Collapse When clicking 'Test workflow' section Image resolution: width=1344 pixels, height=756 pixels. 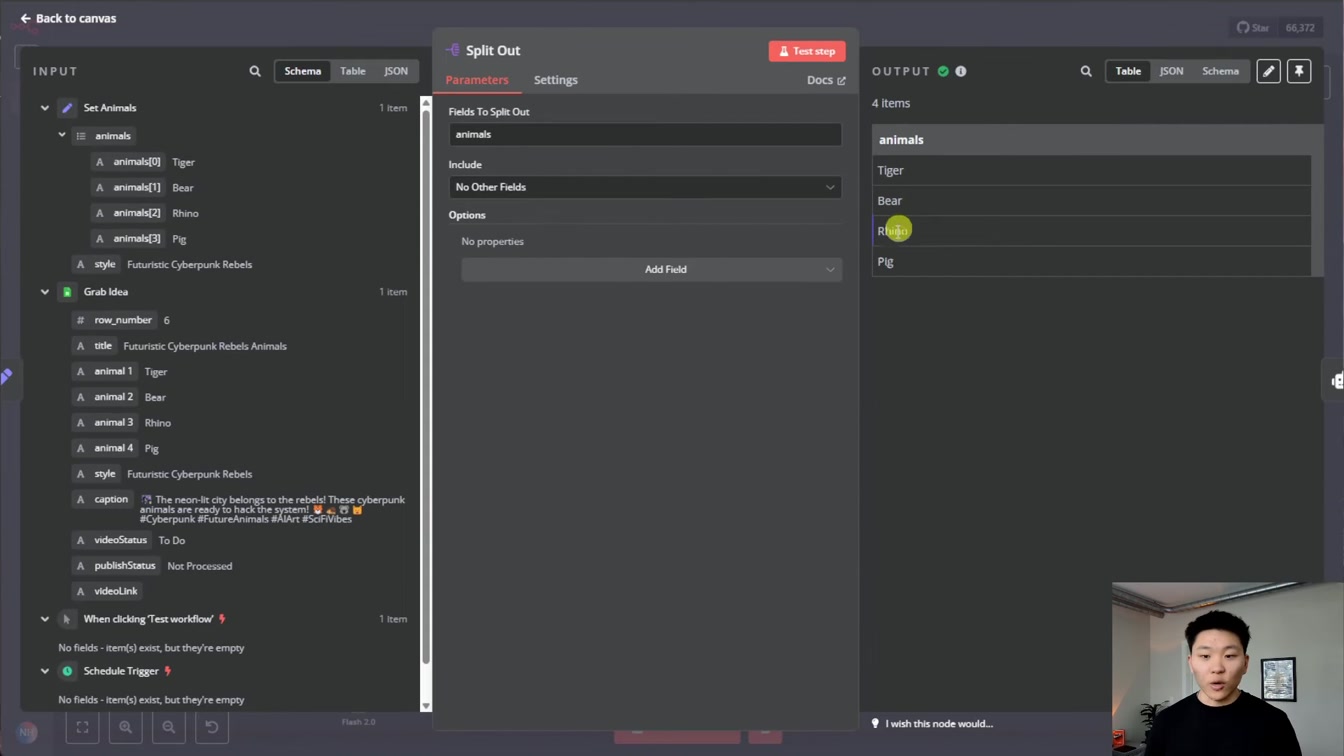45,619
